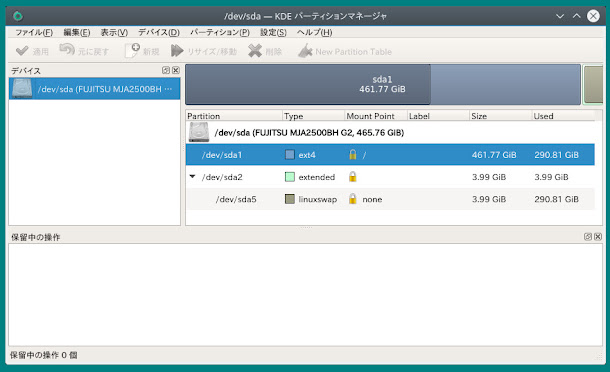Close the デバイス panel with its x icon
610x372 pixels.
[x=176, y=70]
